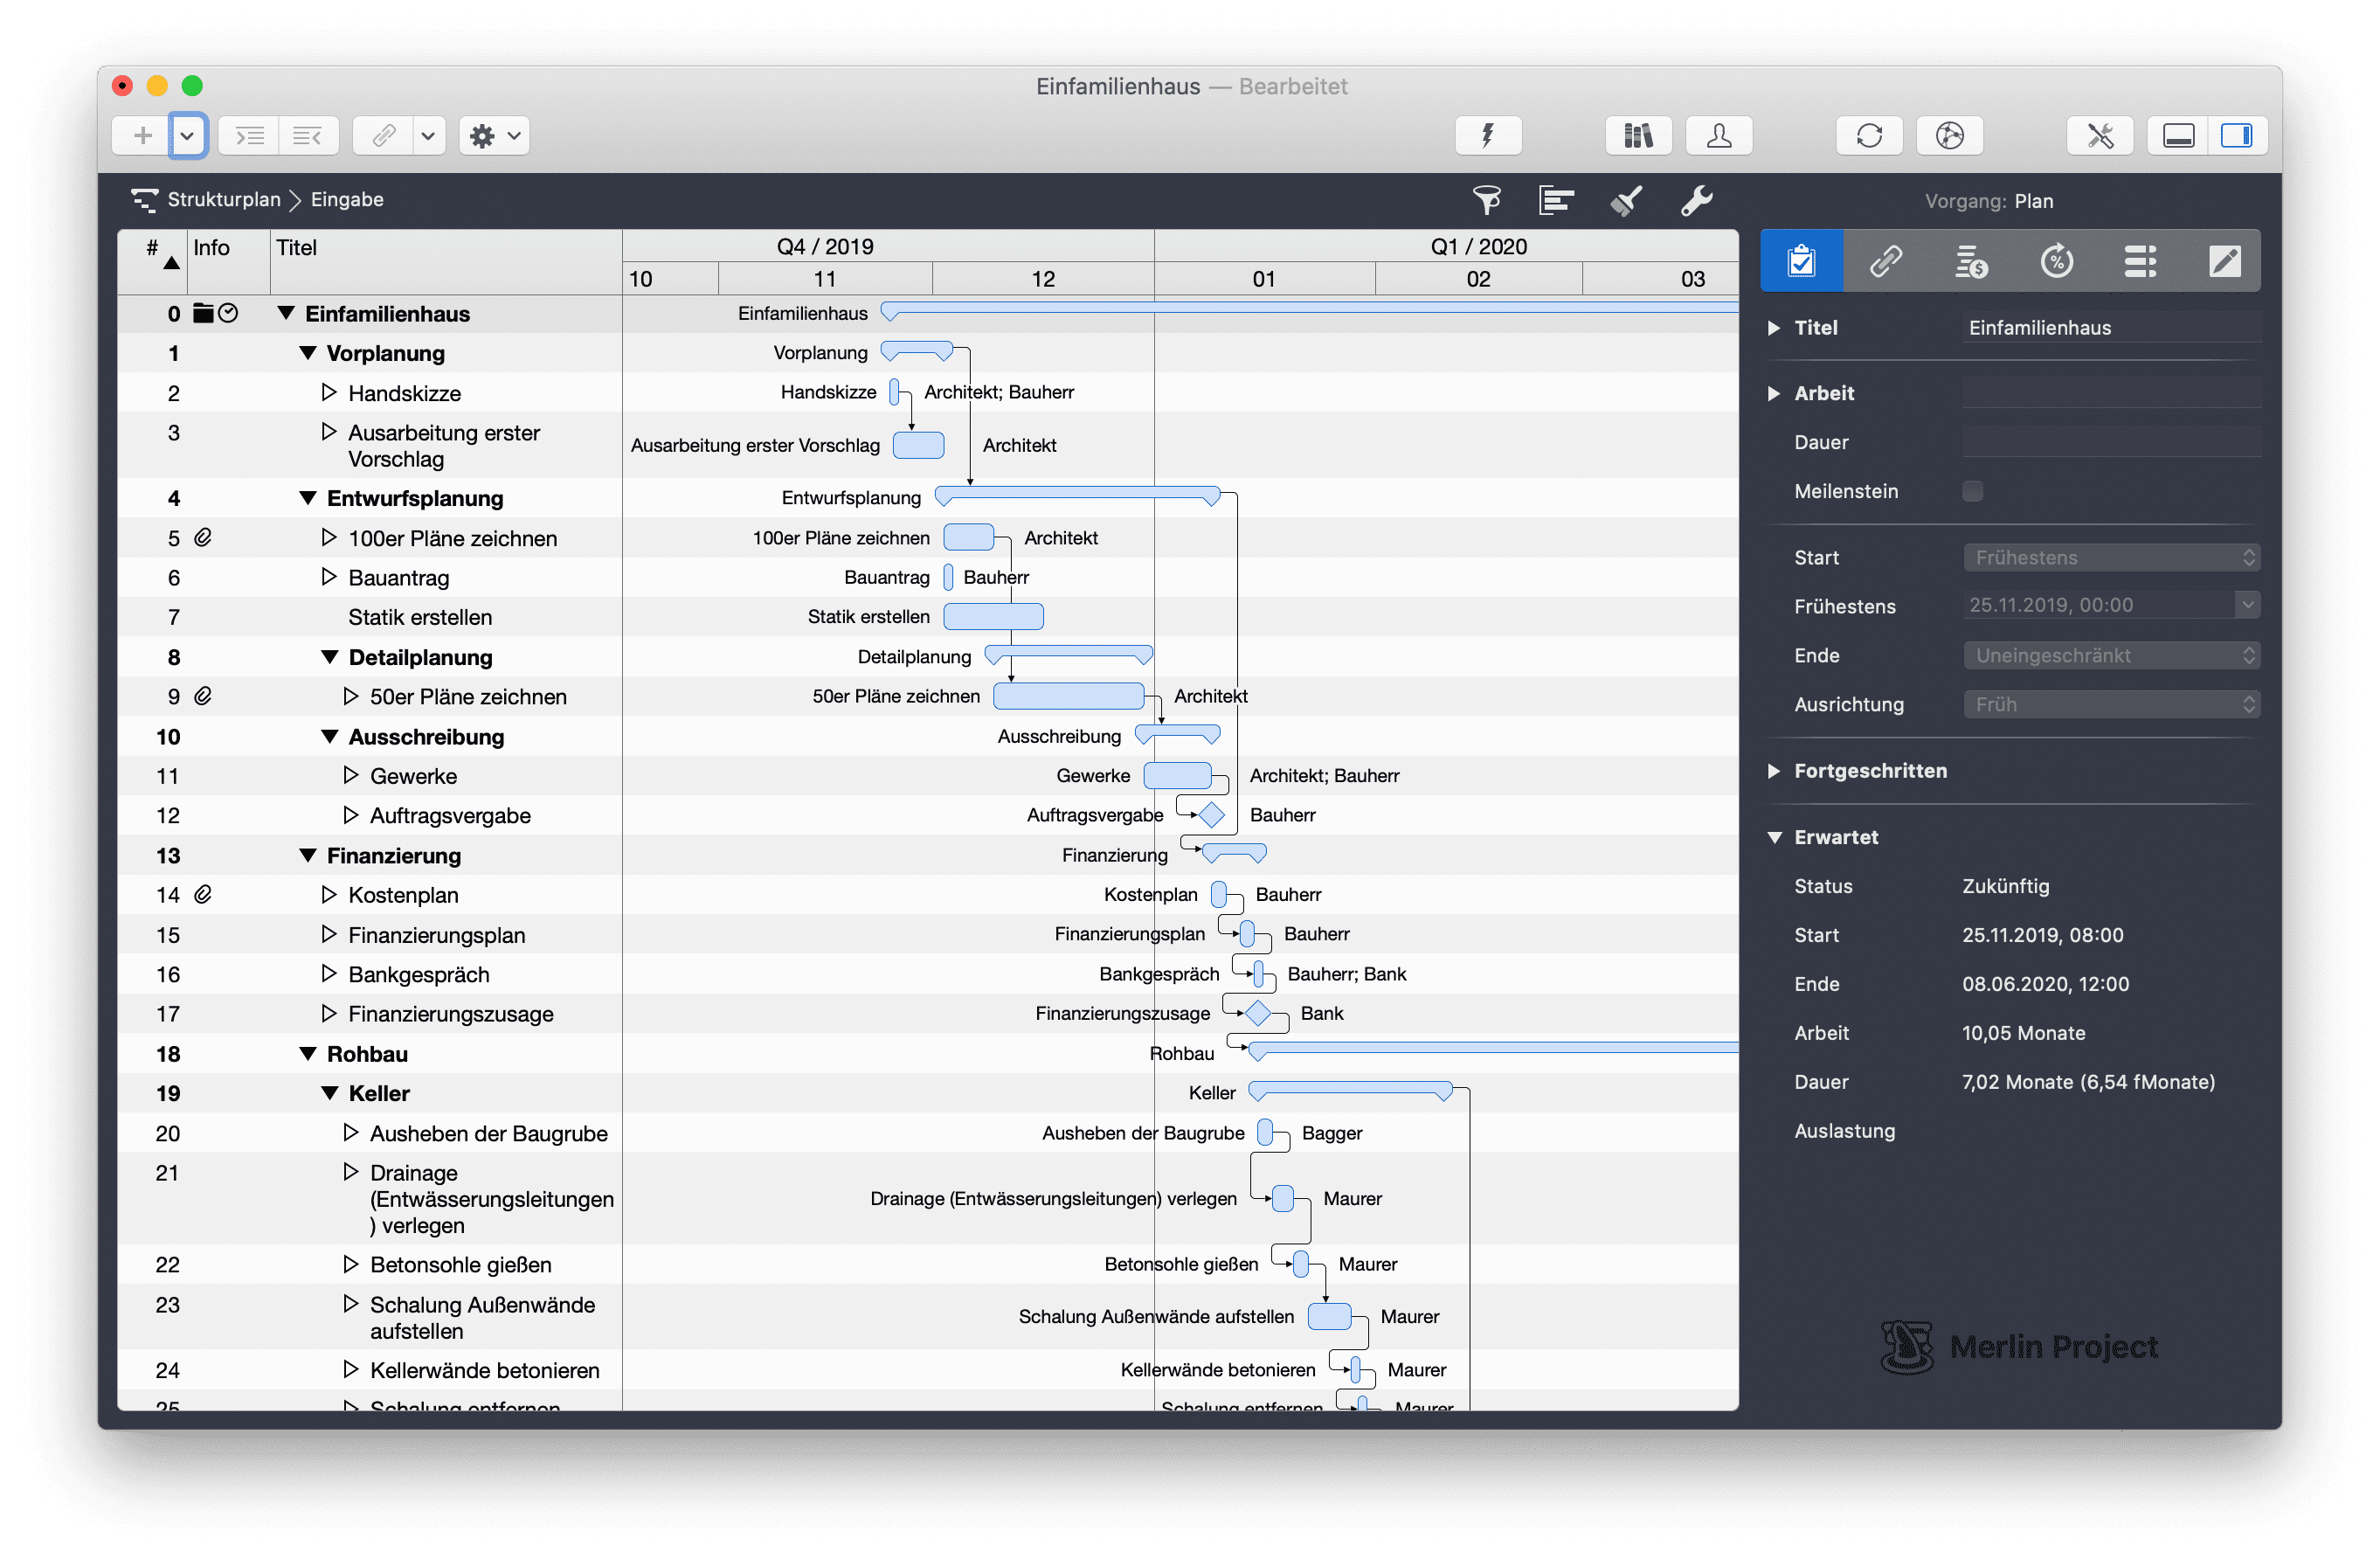Toggle the Meilenstein checkbox
Screen dimensions: 2380x1559
pos(1972,491)
